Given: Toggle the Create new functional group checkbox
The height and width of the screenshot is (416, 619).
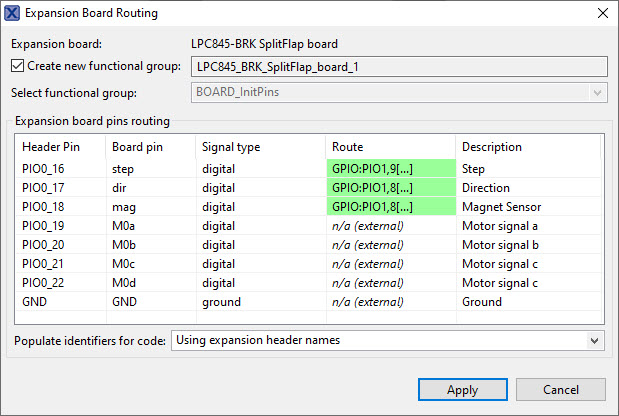Looking at the screenshot, I should pos(17,66).
